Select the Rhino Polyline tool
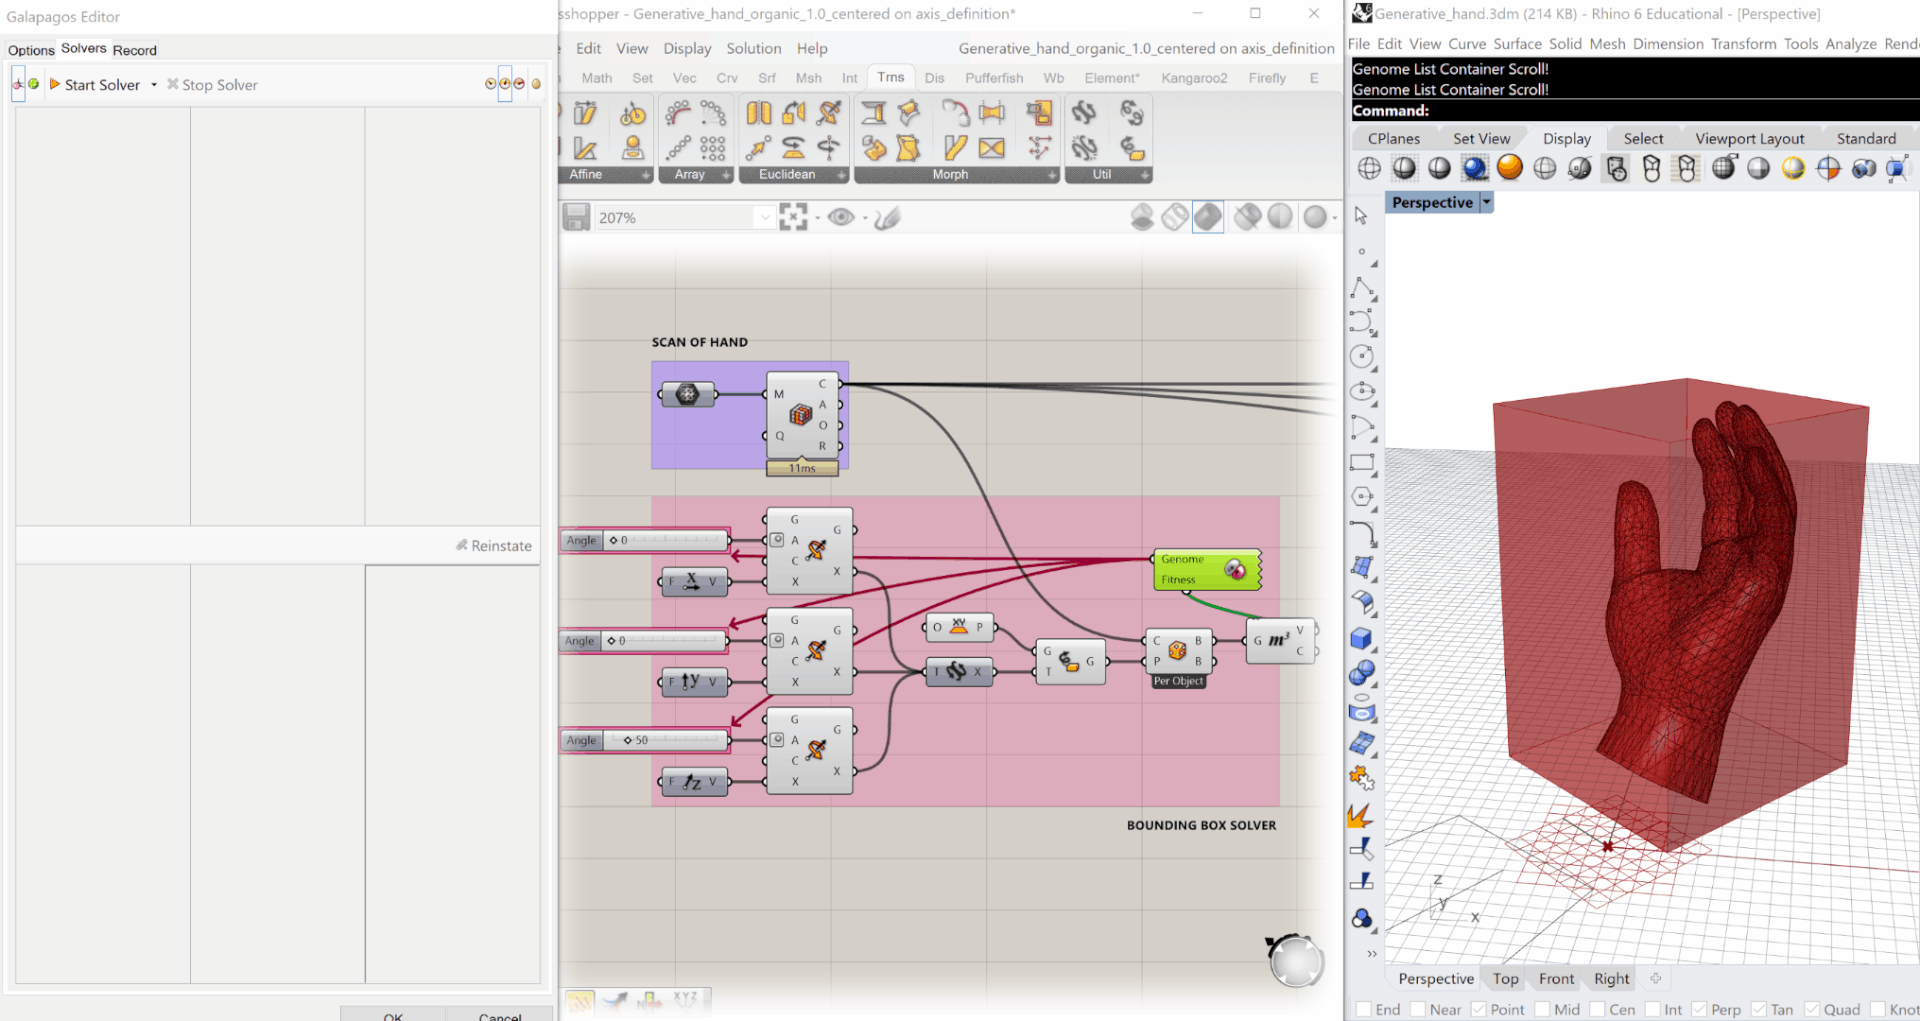 1362,289
